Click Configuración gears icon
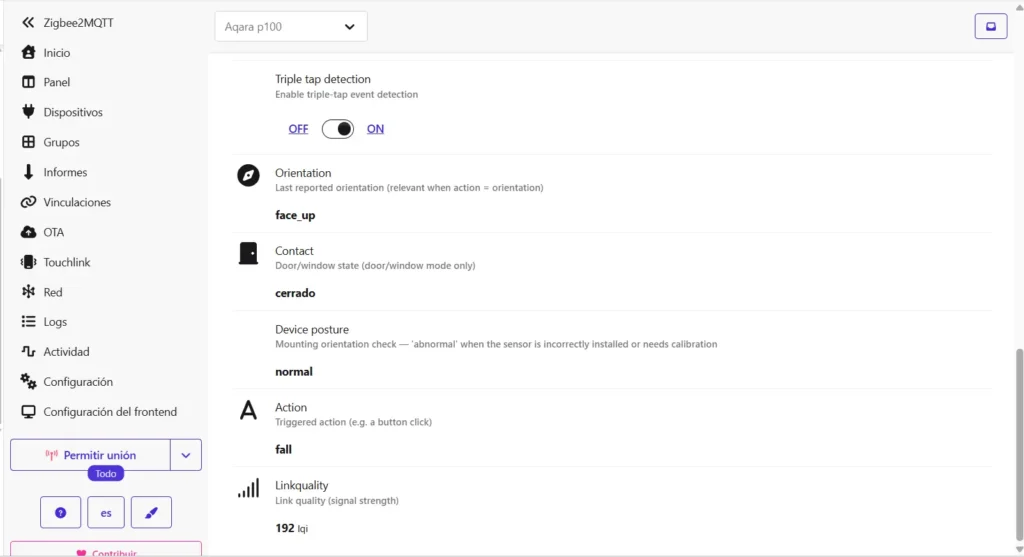The height and width of the screenshot is (557, 1024). coord(28,381)
